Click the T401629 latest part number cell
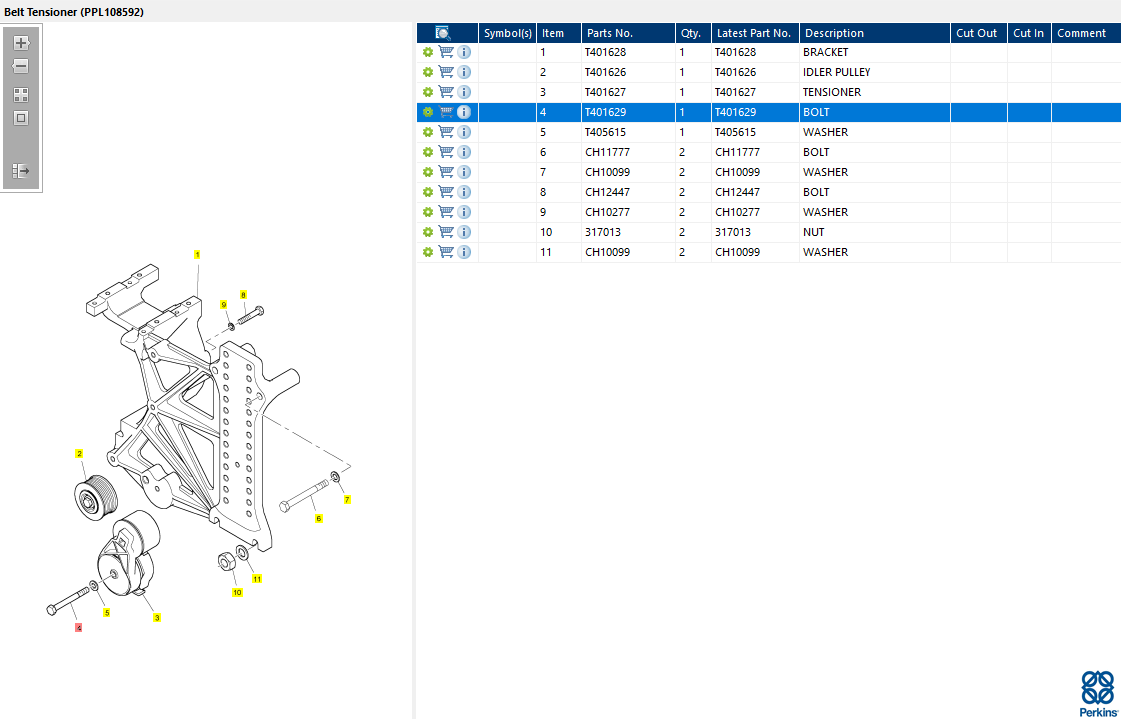 point(755,112)
